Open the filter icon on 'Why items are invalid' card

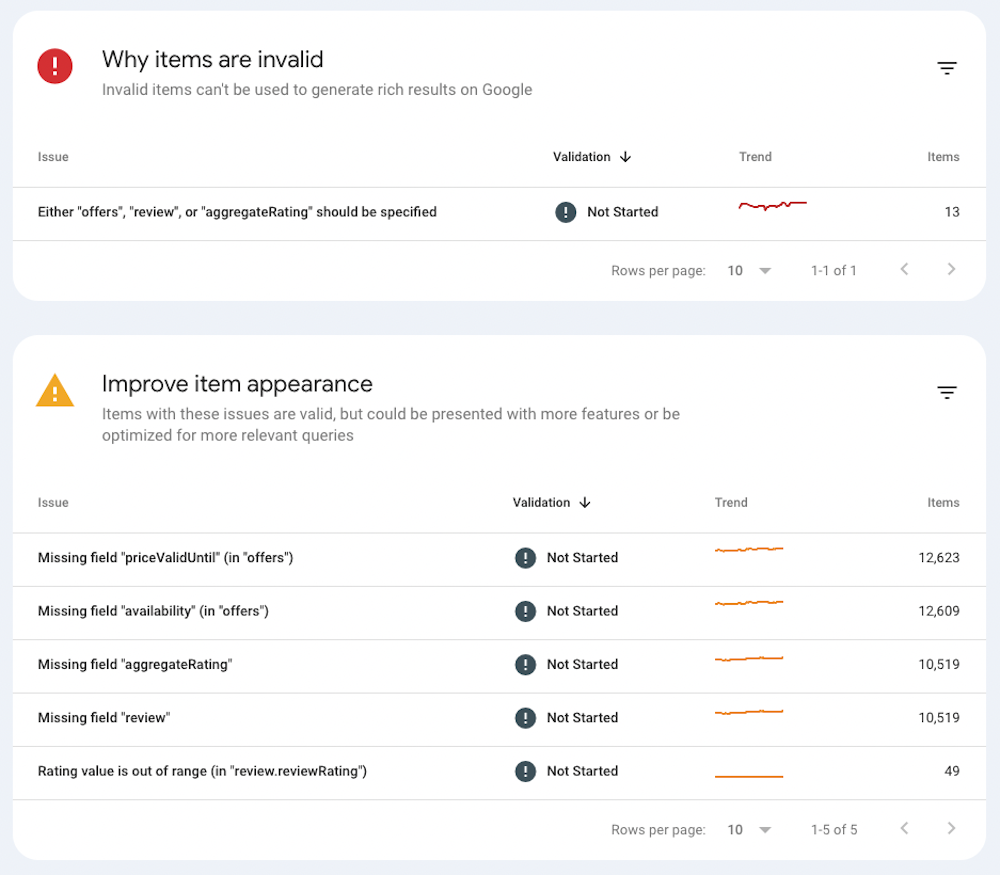click(x=947, y=67)
